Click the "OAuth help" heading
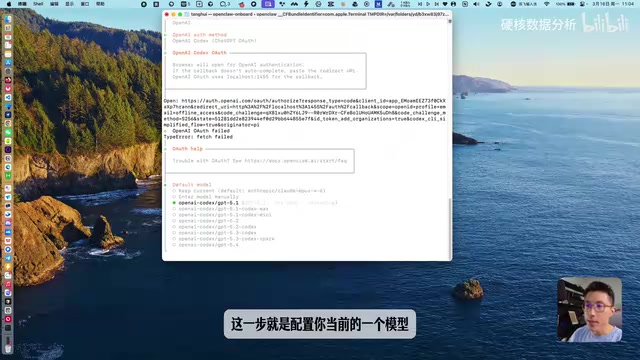The width and height of the screenshot is (640, 360). tap(187, 149)
